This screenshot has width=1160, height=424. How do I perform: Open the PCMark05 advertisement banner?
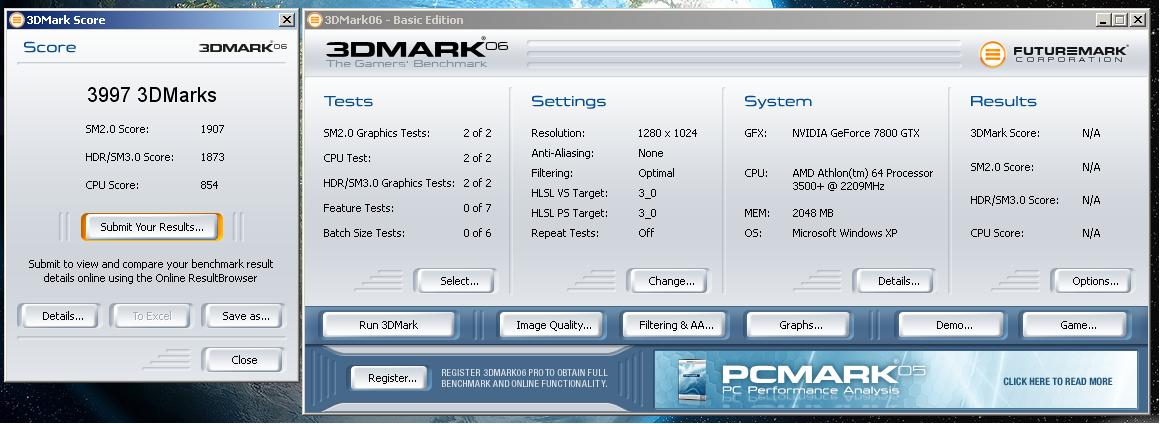pos(896,380)
